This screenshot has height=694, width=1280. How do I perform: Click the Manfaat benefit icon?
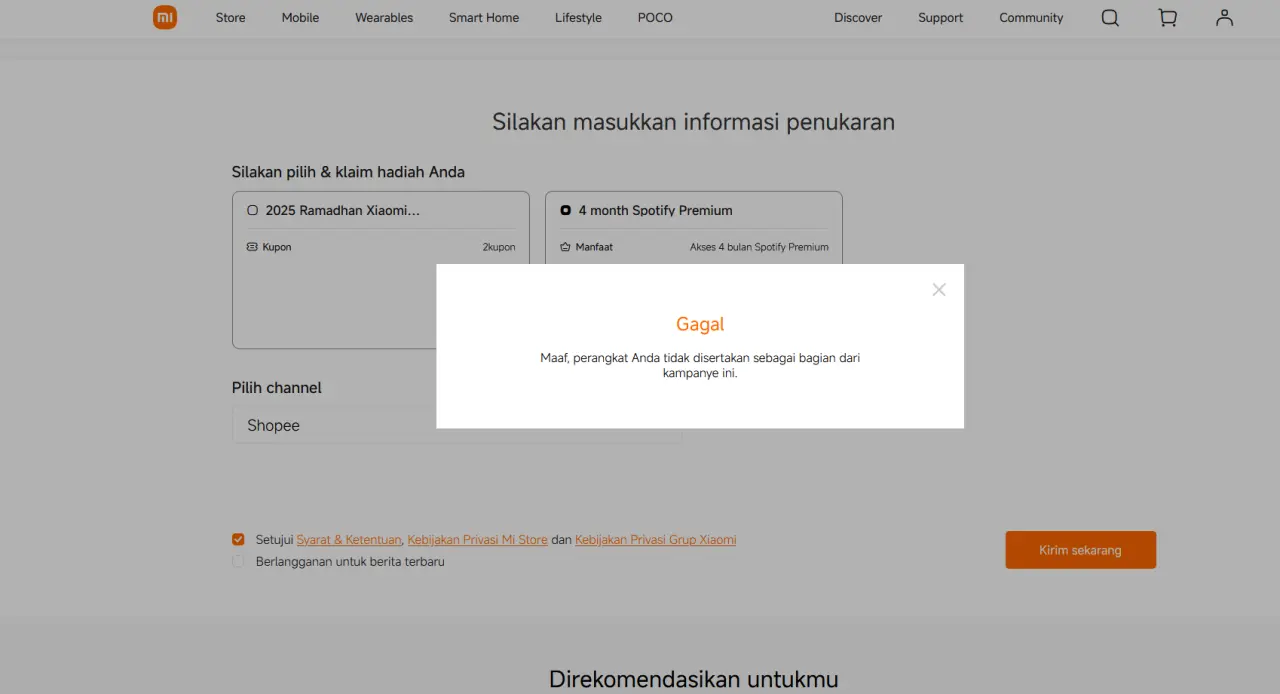pos(565,247)
